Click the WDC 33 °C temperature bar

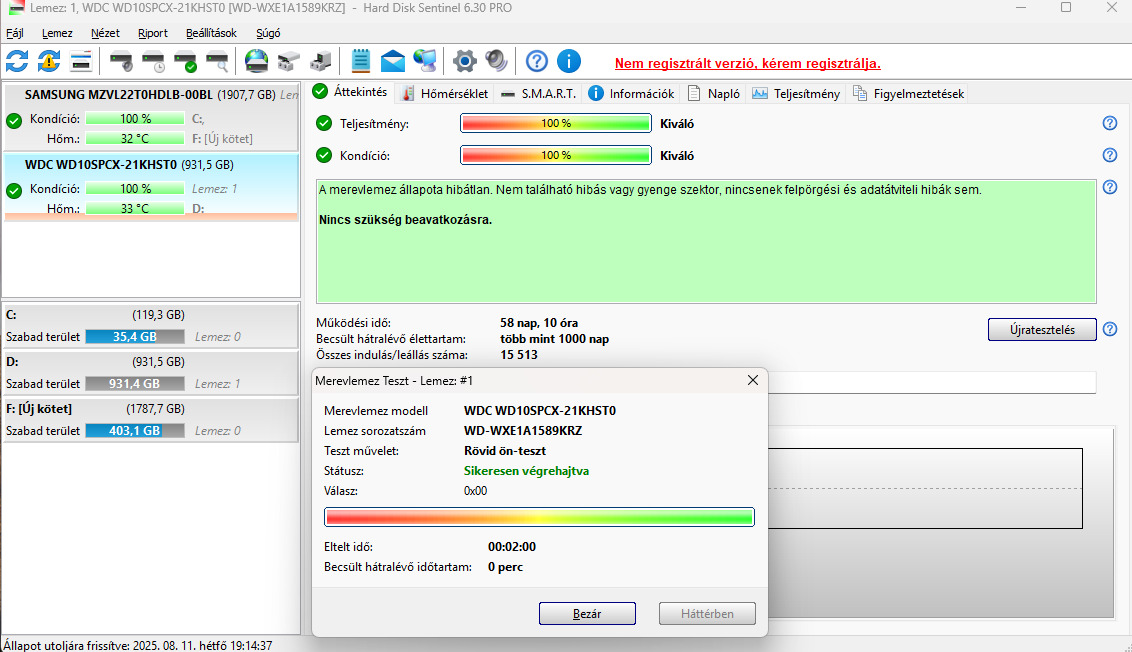coord(135,209)
